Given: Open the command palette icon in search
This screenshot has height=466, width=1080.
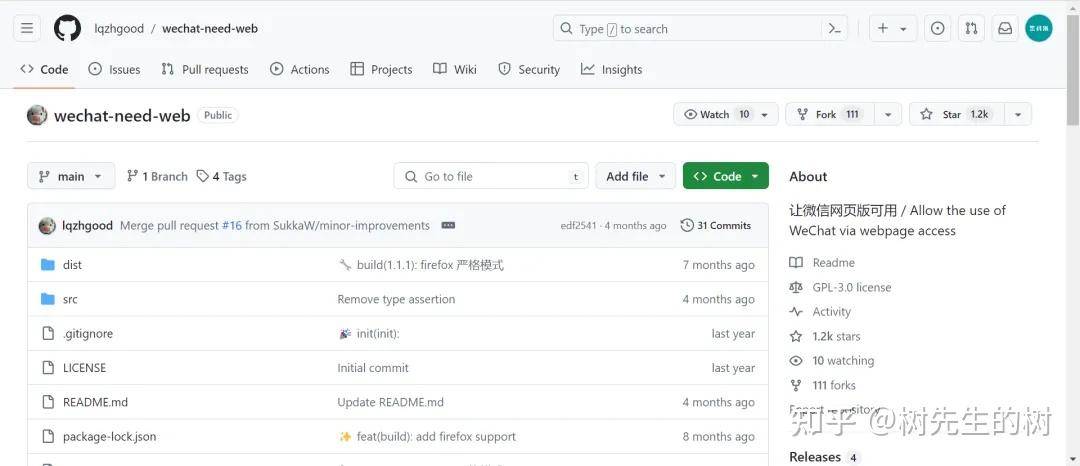Looking at the screenshot, I should click(834, 29).
